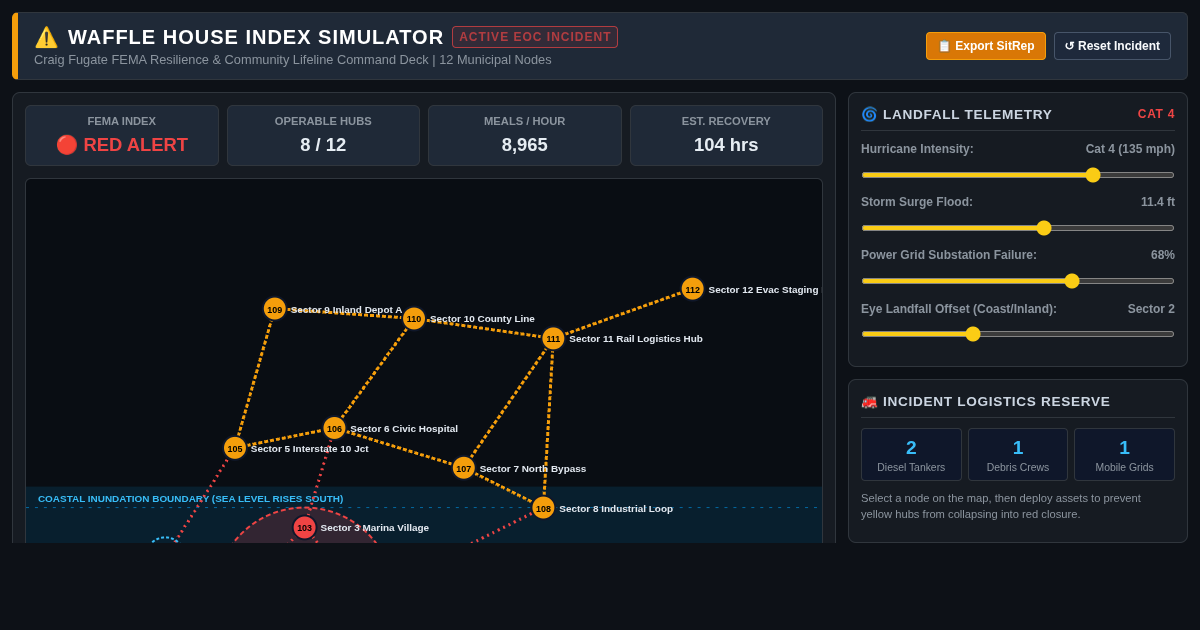Click the fire truck icon beside Logistics Reserve
Viewport: 1200px width, 630px height.
869,401
